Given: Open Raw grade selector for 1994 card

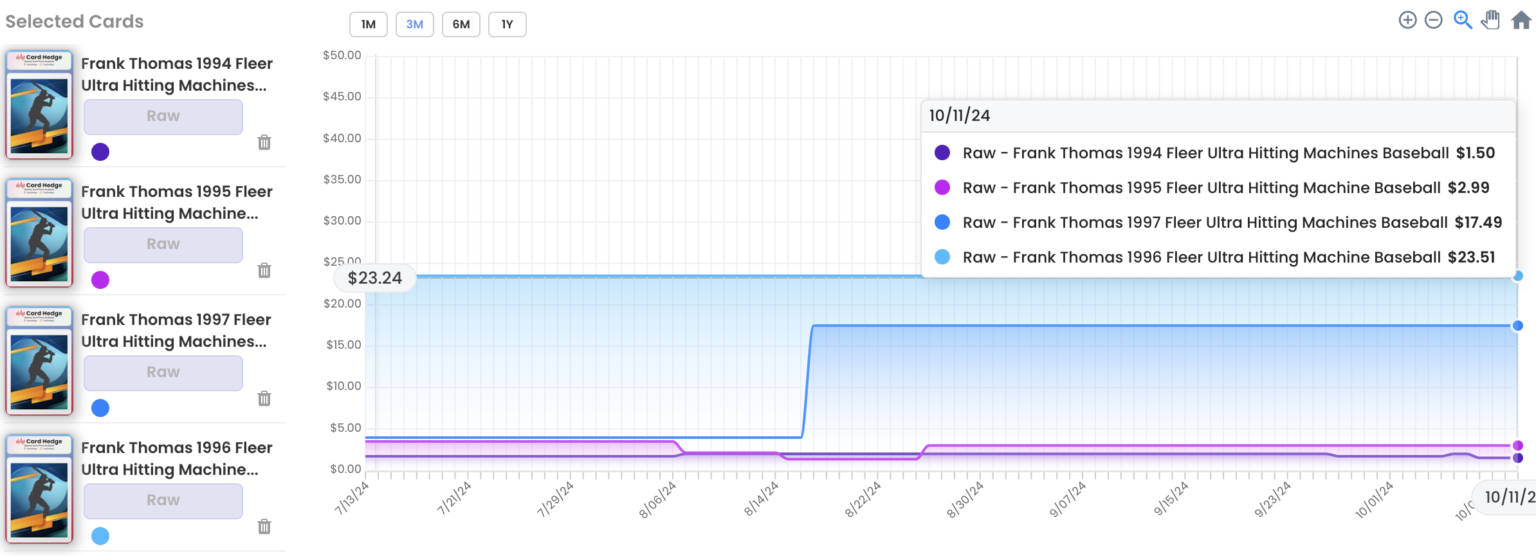Looking at the screenshot, I should pos(163,116).
